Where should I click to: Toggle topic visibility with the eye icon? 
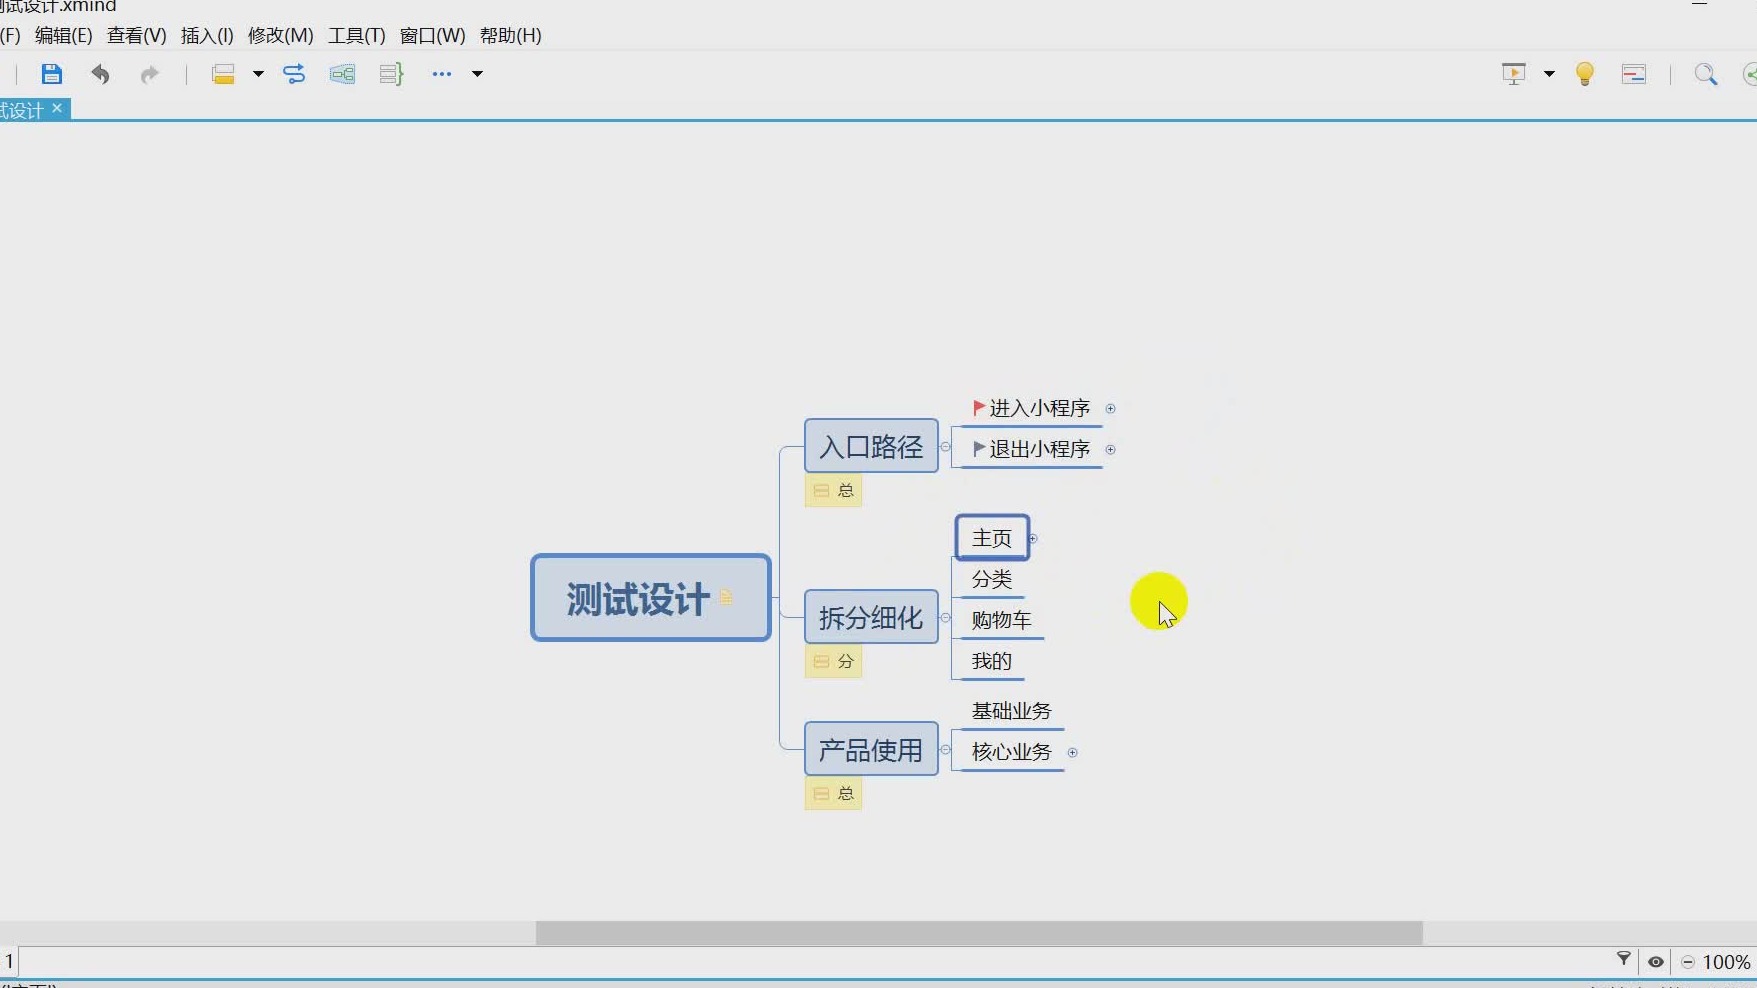pyautogui.click(x=1656, y=961)
